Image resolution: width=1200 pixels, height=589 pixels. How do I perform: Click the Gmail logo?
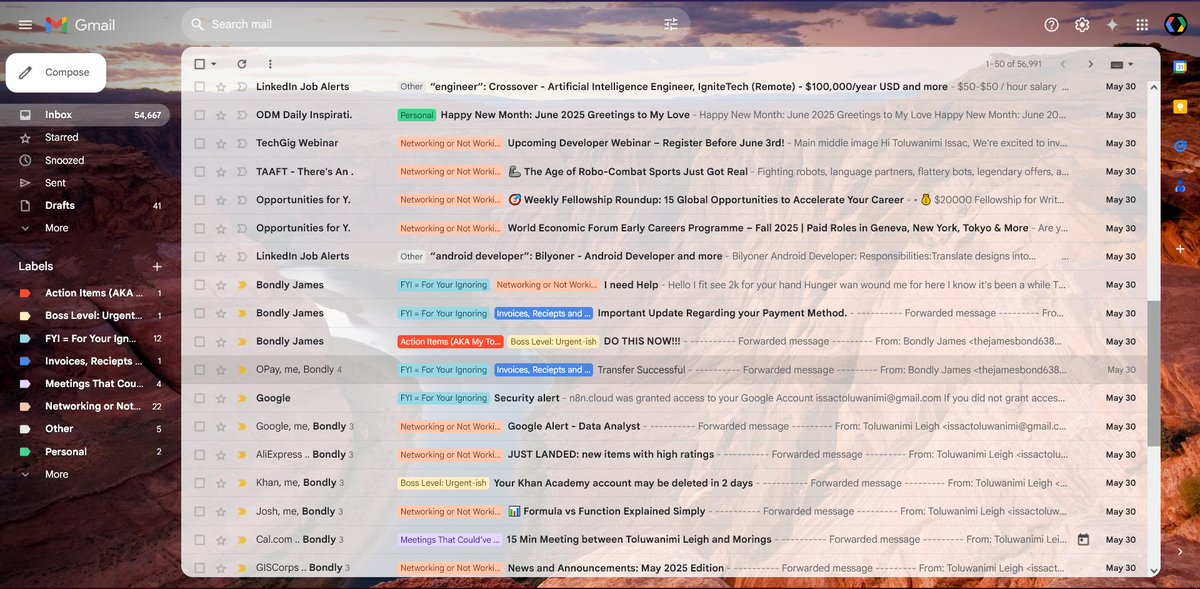pyautogui.click(x=80, y=24)
